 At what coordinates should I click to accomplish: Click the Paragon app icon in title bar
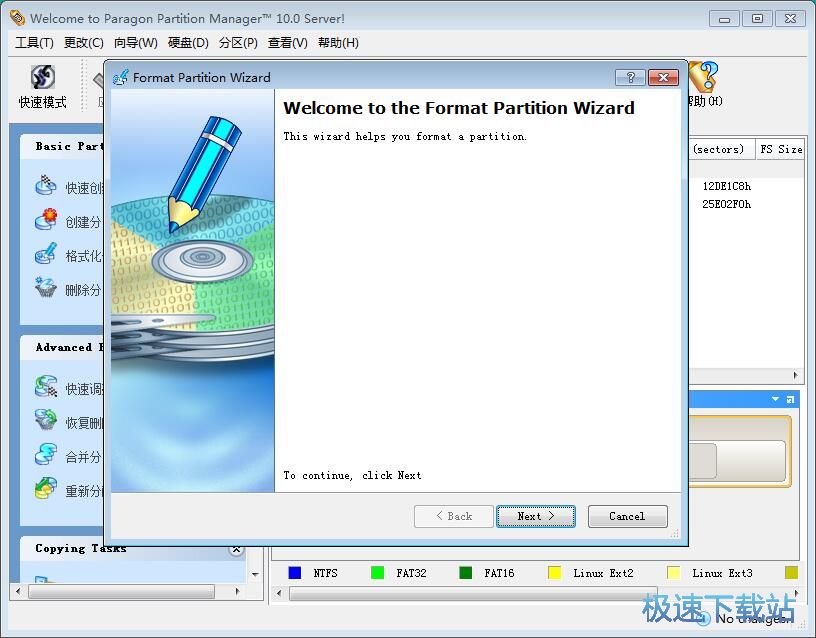(17, 18)
